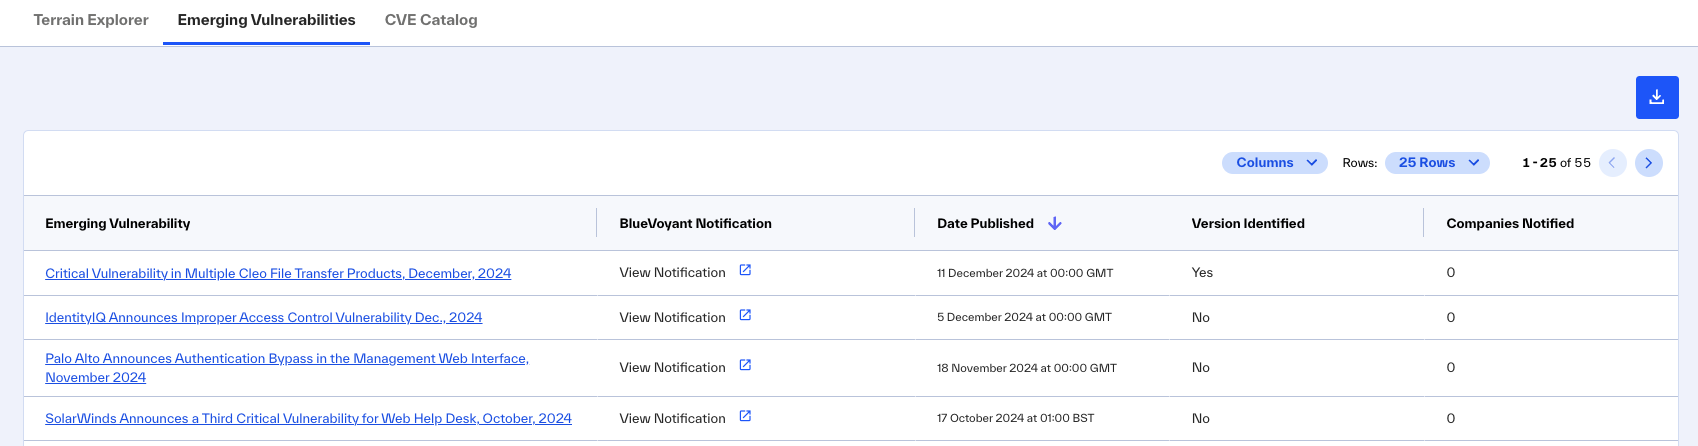Open external link icon for Palo Alto notification
The image size is (1698, 446).
[x=745, y=366]
